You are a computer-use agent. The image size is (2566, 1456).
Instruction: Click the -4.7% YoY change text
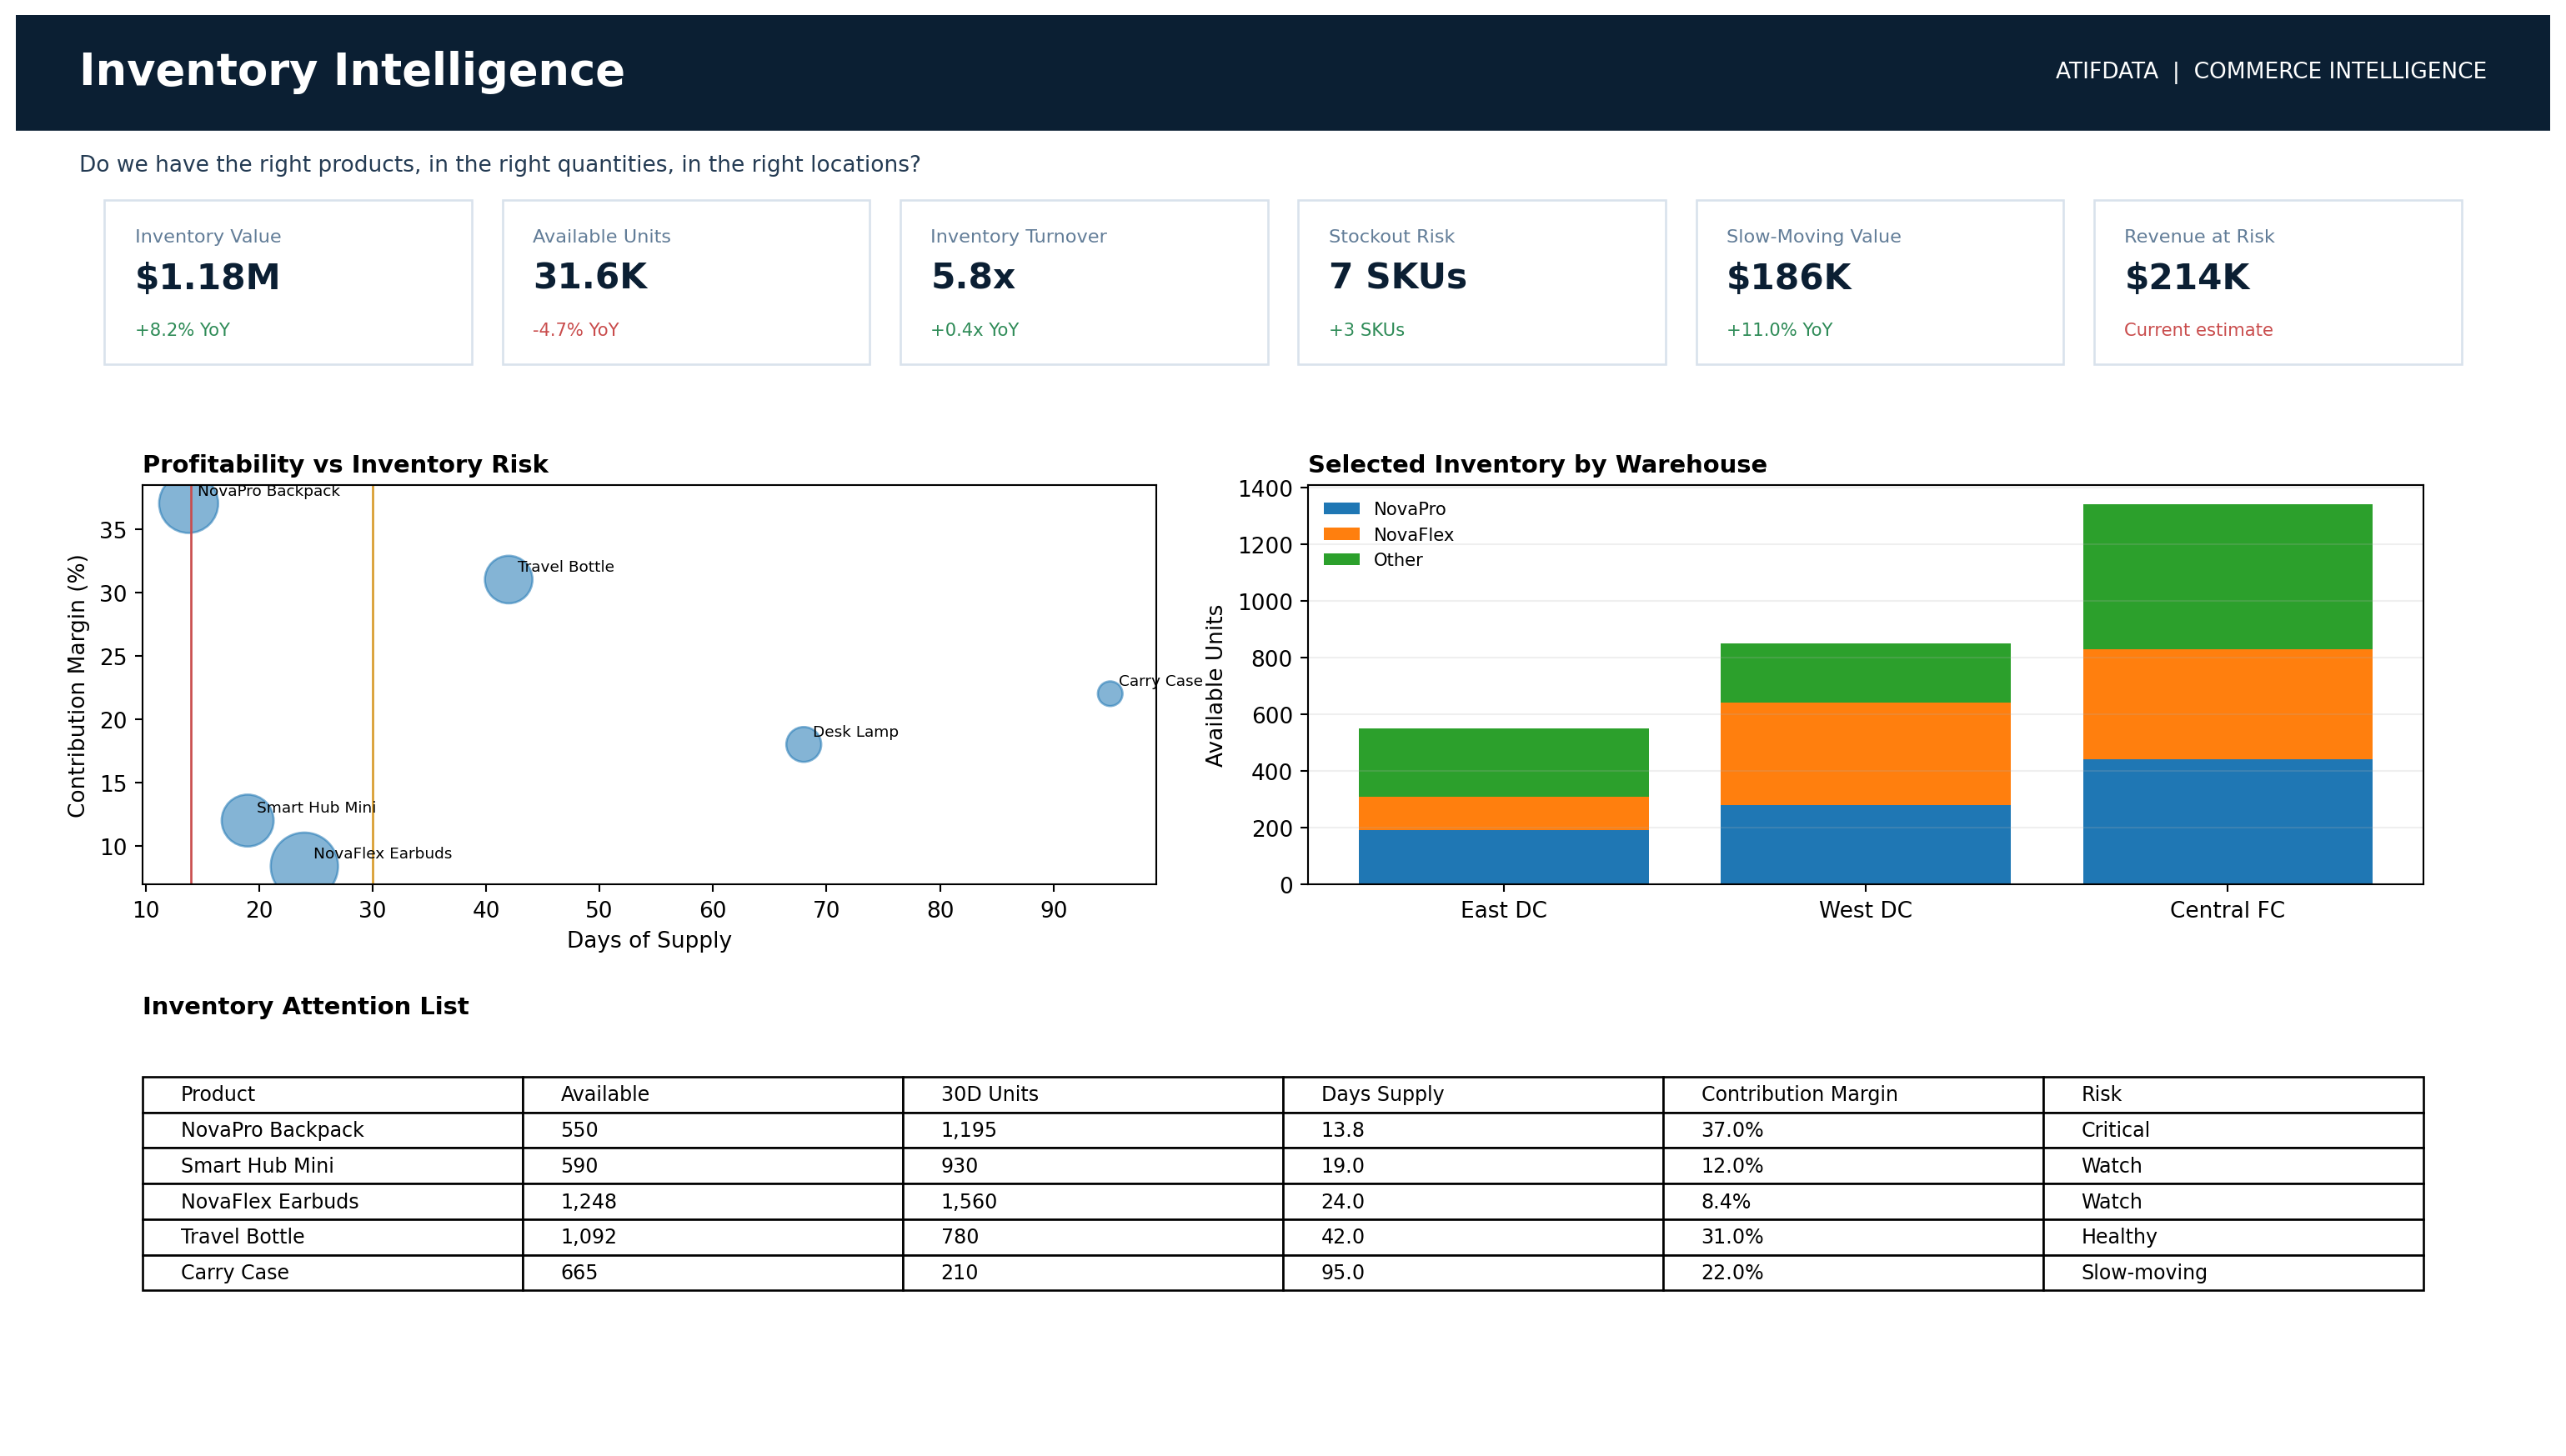click(x=575, y=330)
